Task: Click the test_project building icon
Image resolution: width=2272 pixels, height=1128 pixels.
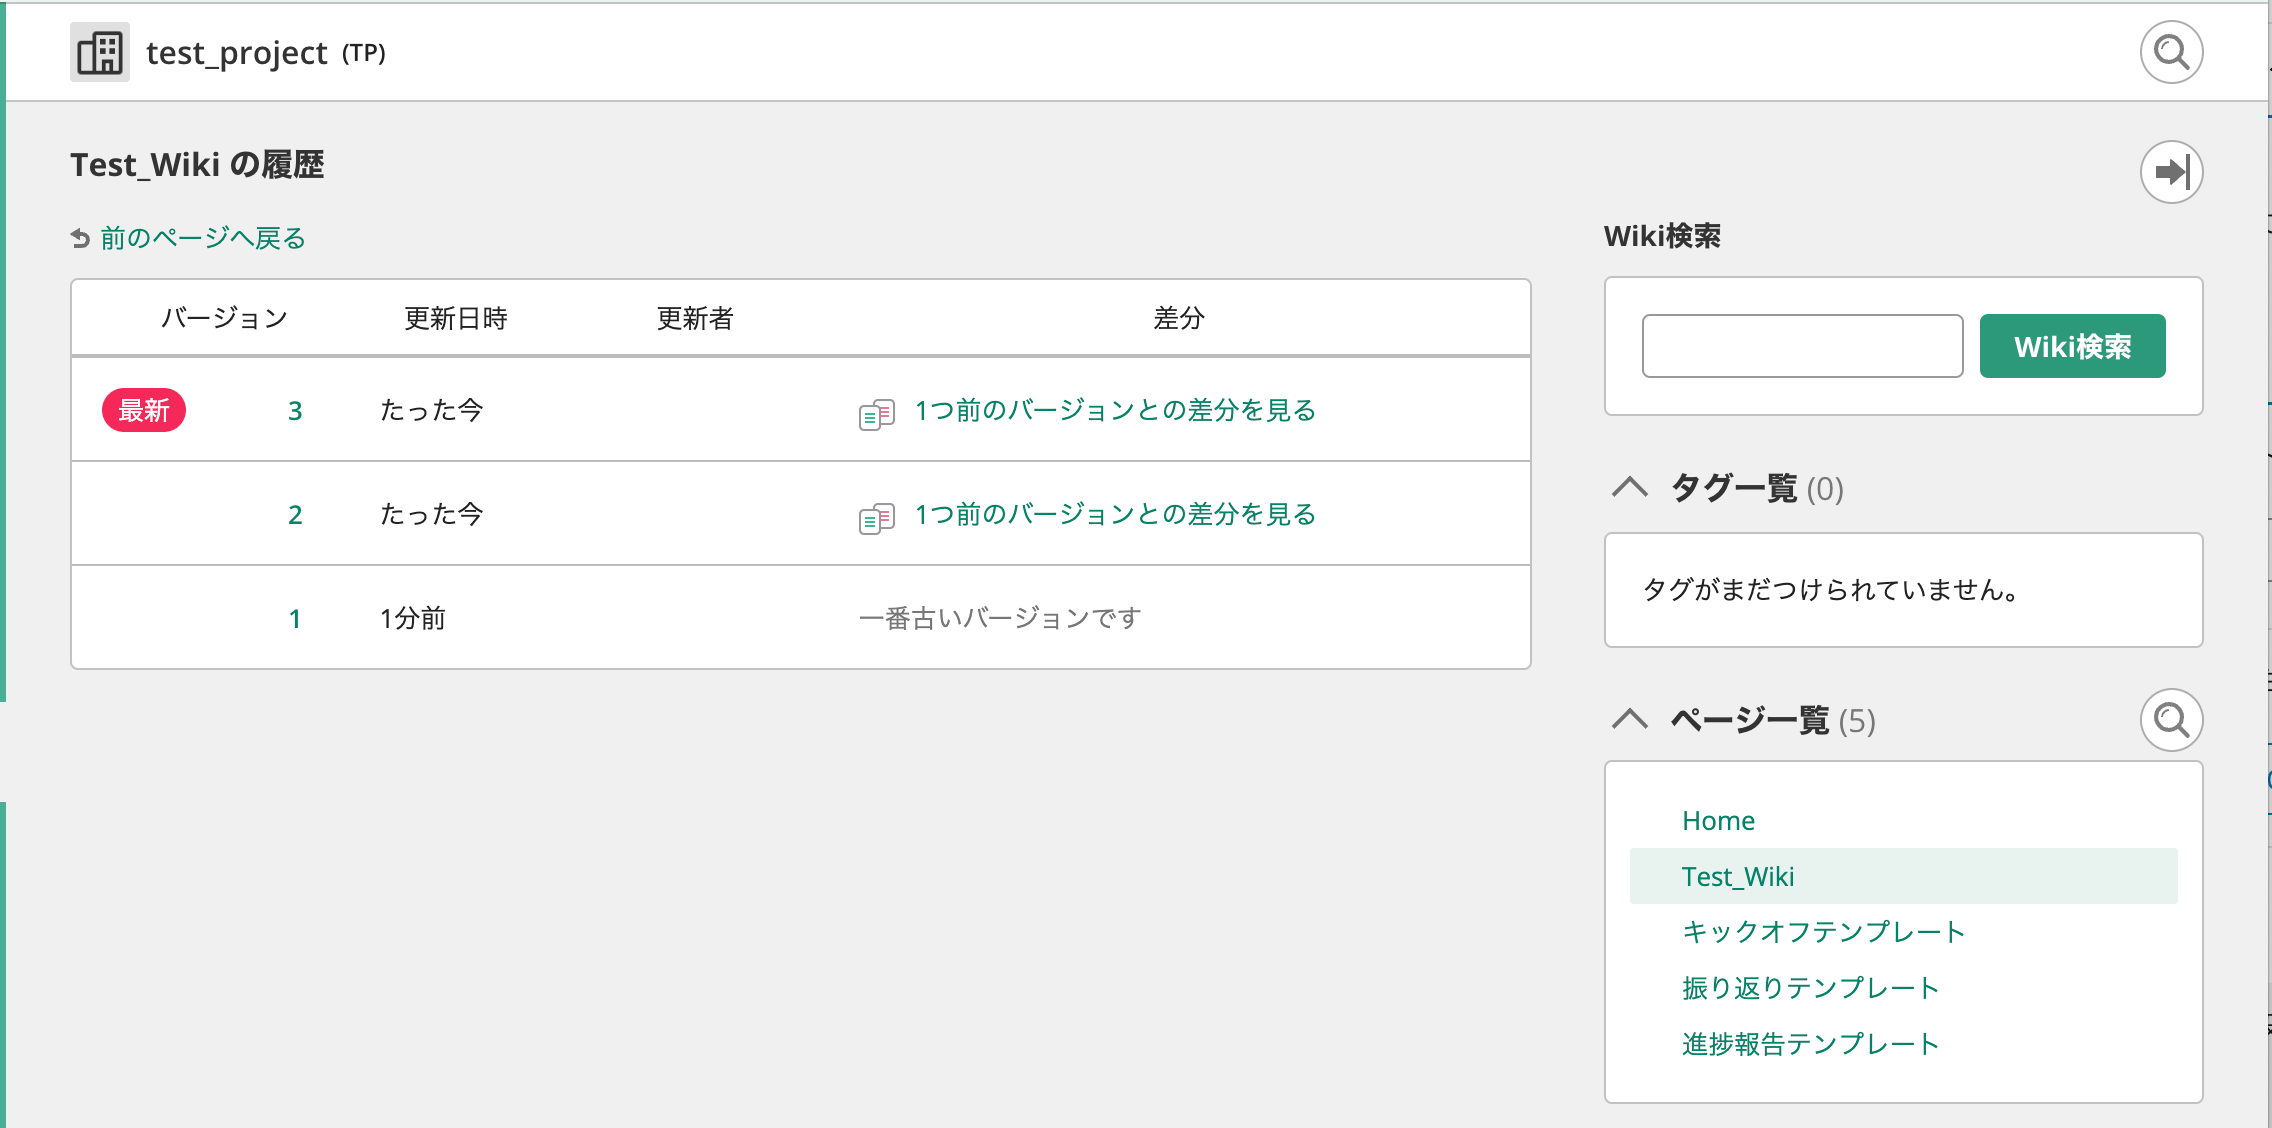Action: click(100, 52)
